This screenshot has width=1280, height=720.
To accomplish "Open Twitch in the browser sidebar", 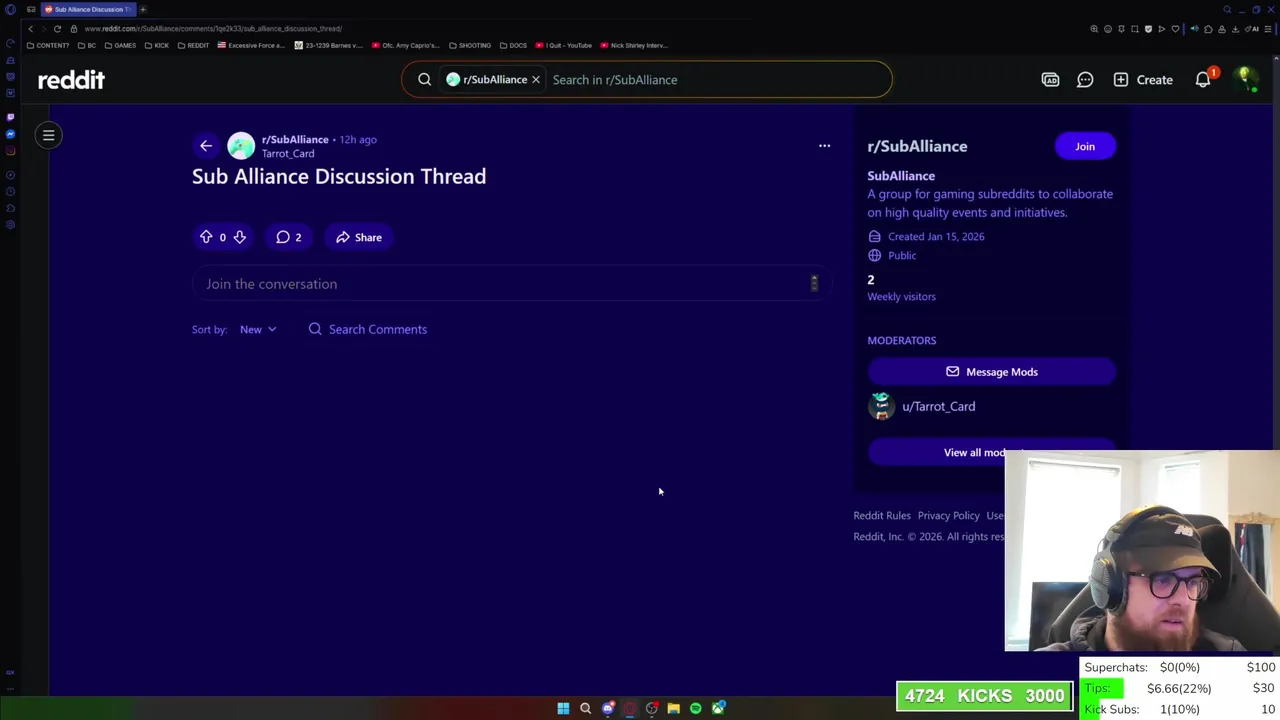I will tap(11, 117).
